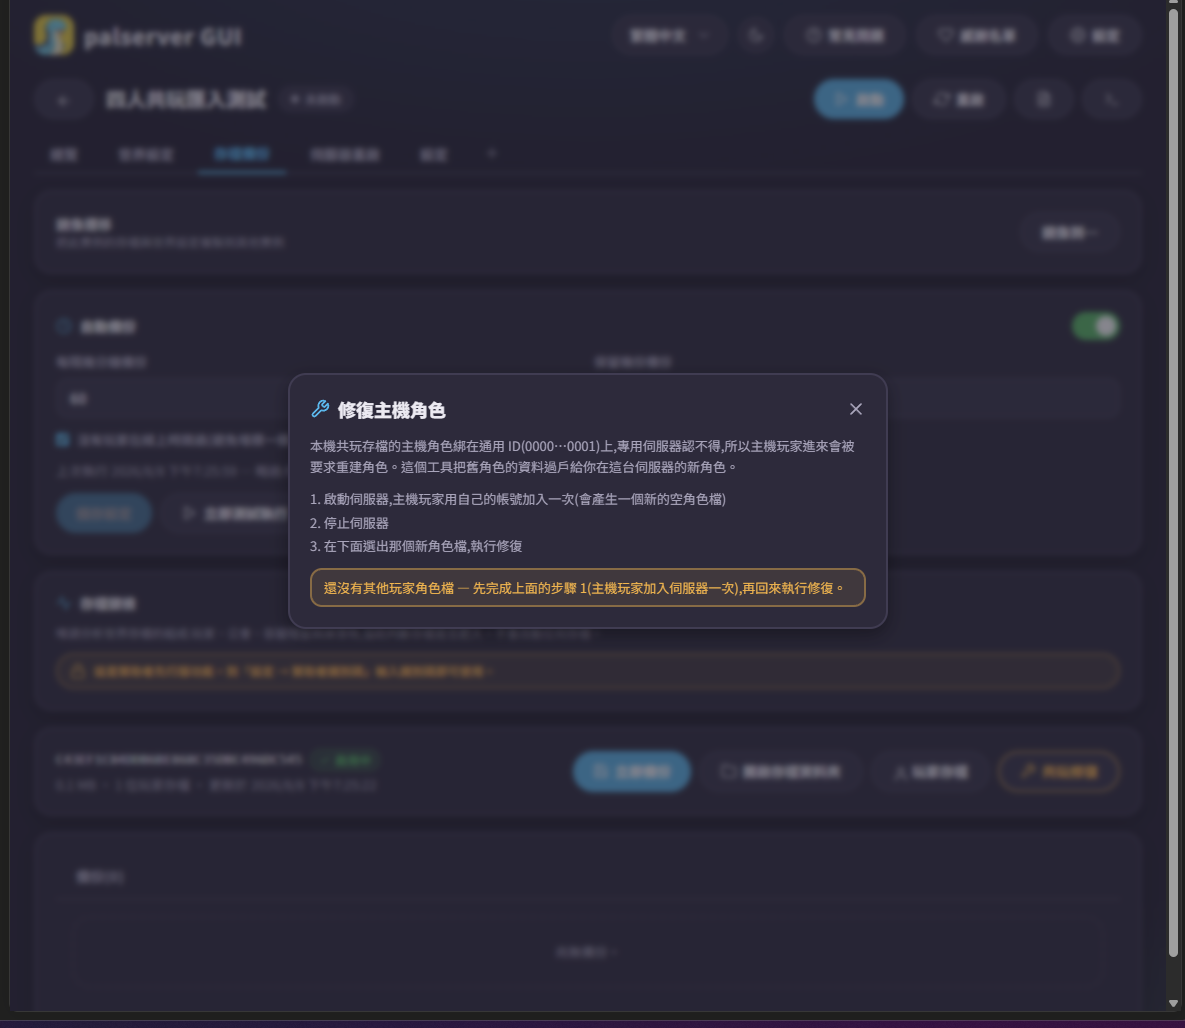Screen dimensions: 1185x1028
Task: Click the blue button in the save row
Action: [x=632, y=772]
